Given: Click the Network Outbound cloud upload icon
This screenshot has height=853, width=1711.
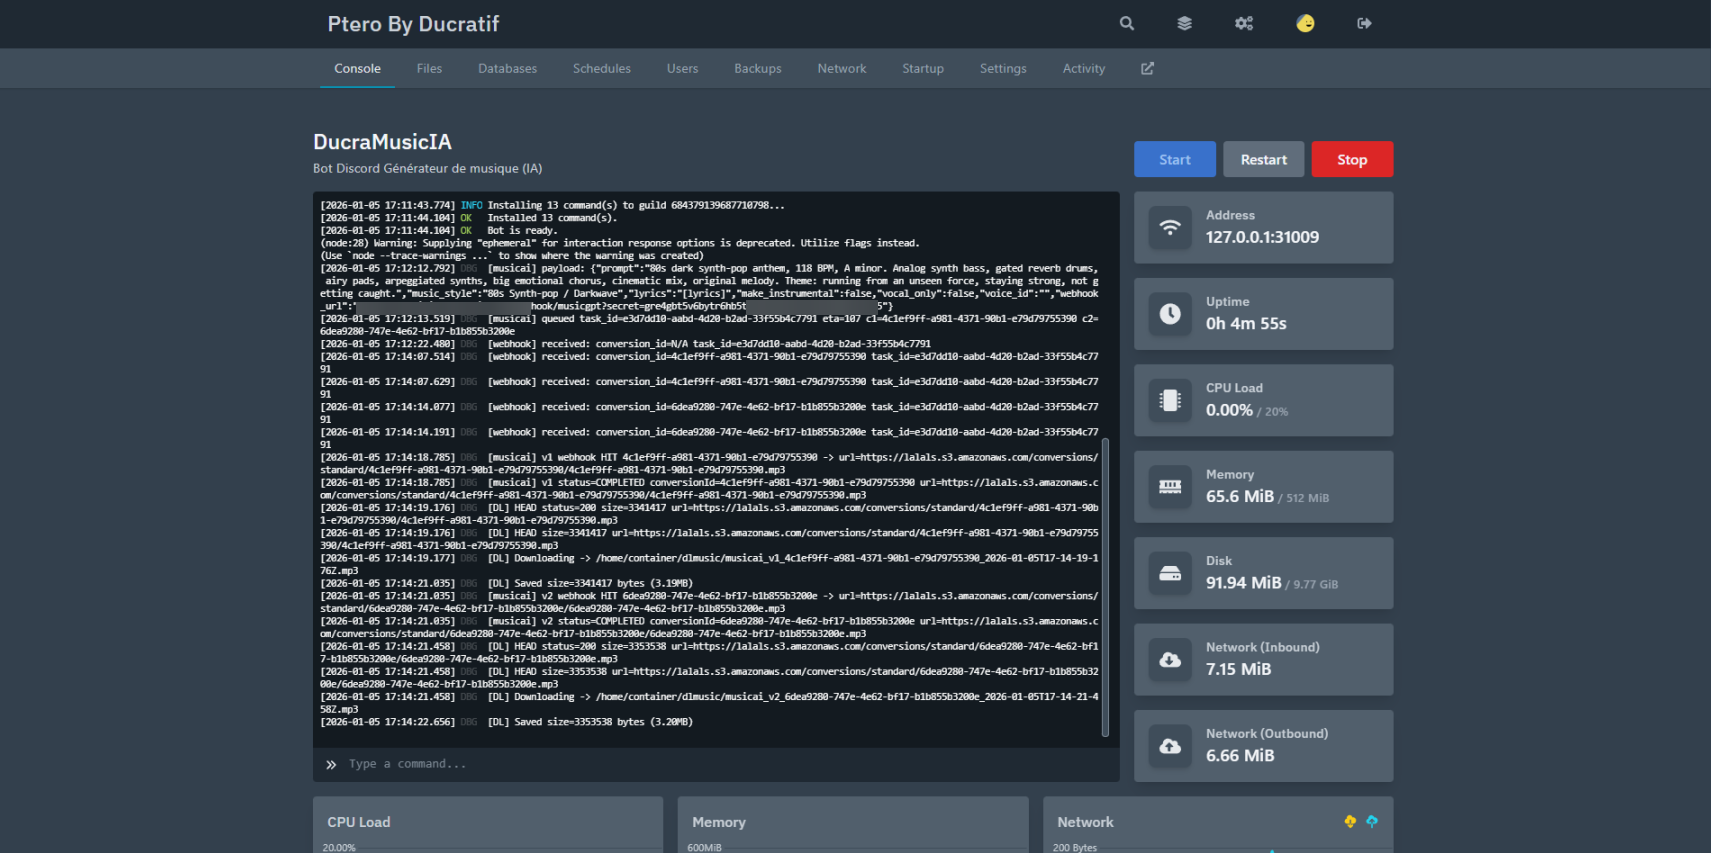Looking at the screenshot, I should coord(1170,746).
